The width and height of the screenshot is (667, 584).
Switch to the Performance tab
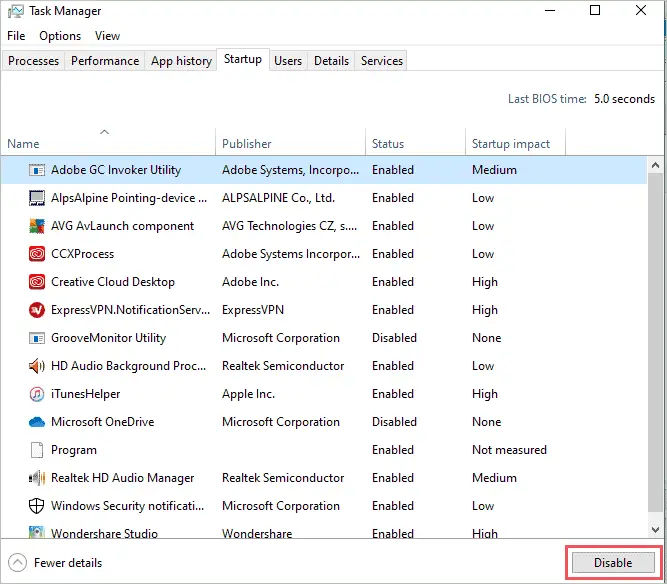coord(105,61)
